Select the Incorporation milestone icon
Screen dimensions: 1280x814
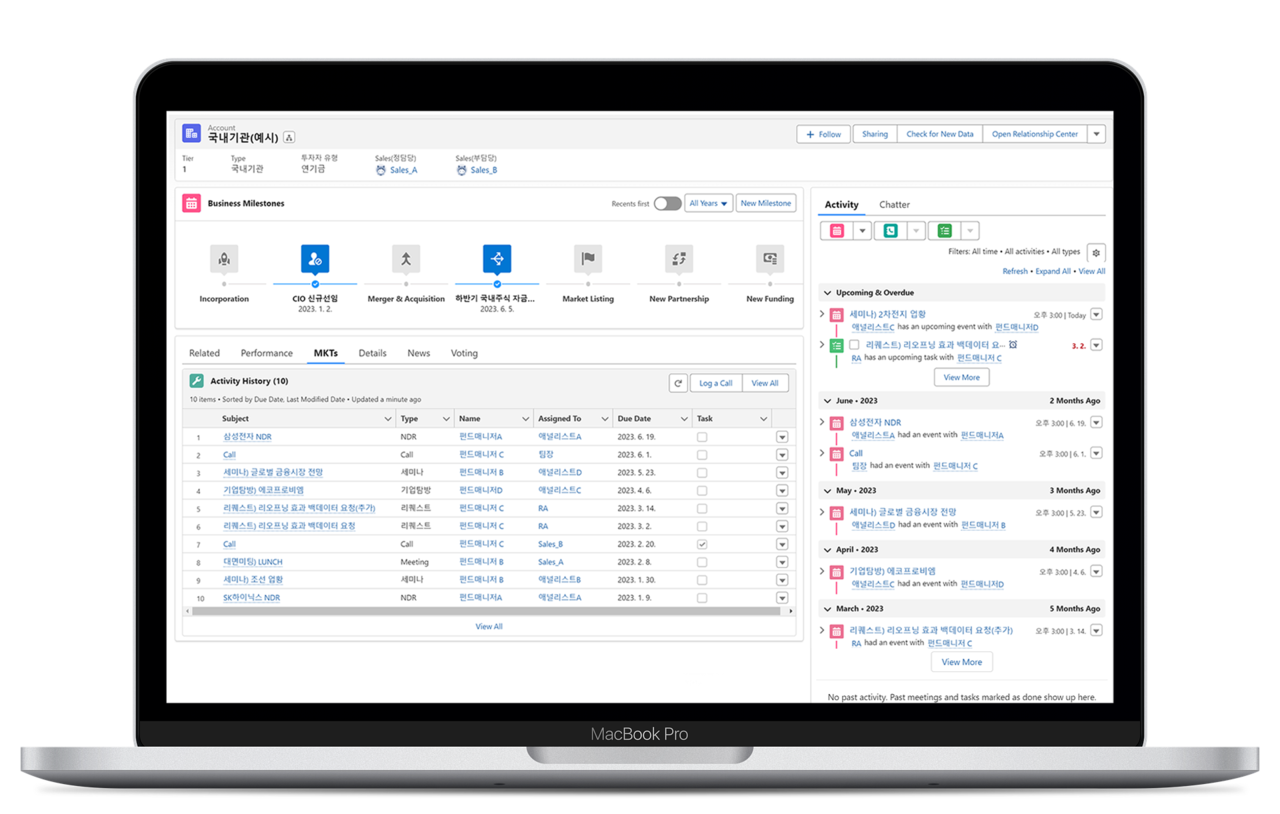click(224, 259)
